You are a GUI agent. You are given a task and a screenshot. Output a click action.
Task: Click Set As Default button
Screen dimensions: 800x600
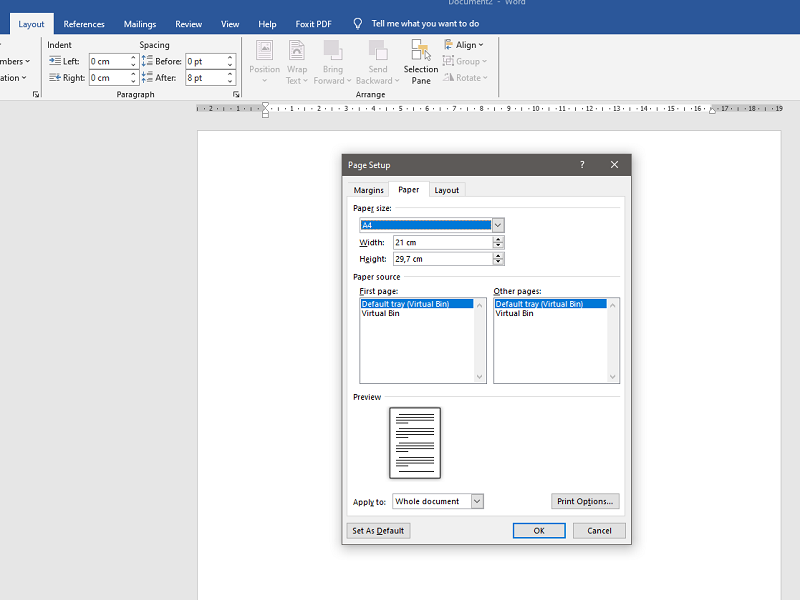pyautogui.click(x=378, y=531)
